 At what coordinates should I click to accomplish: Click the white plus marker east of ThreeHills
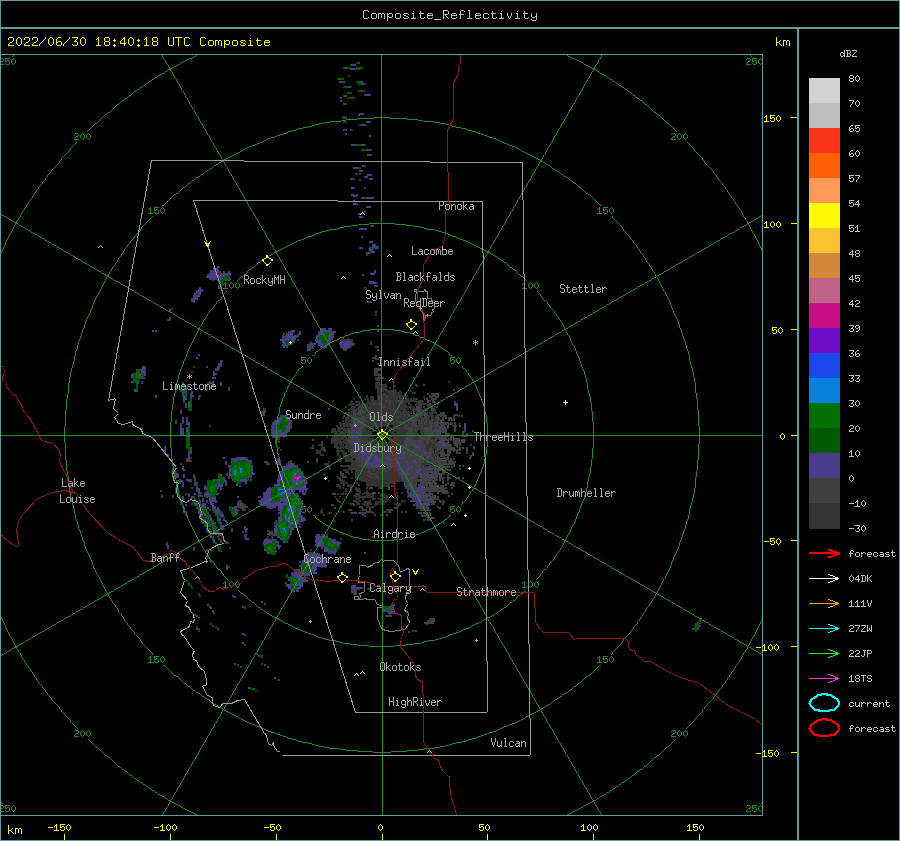click(565, 402)
